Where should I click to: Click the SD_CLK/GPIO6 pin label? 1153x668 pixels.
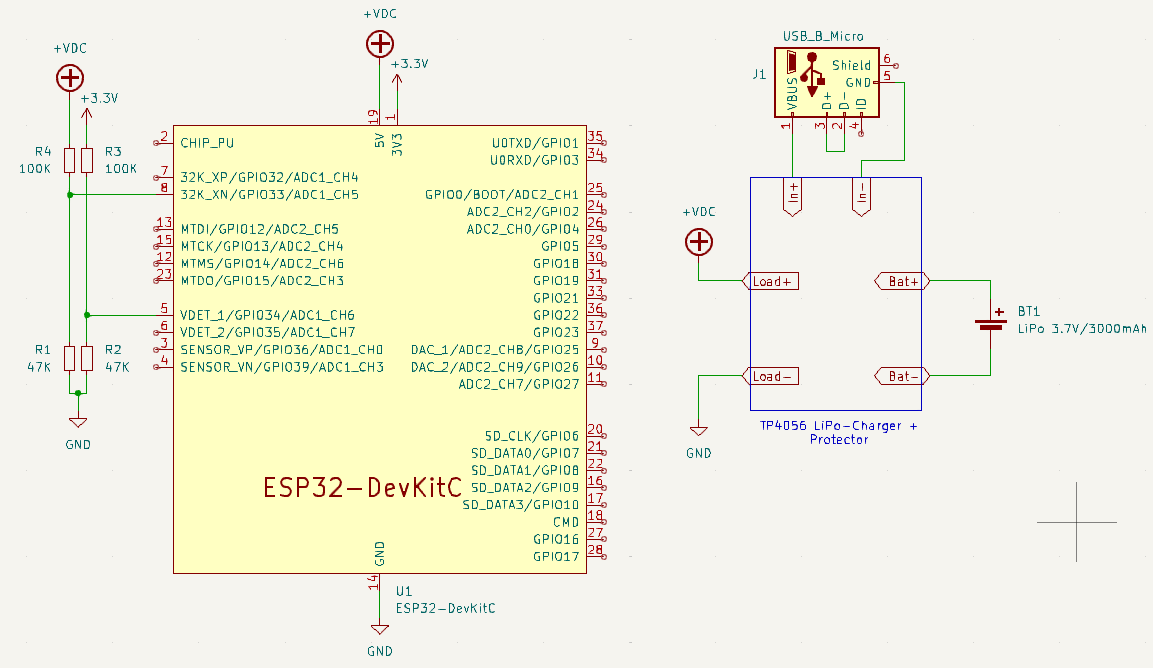tap(532, 436)
